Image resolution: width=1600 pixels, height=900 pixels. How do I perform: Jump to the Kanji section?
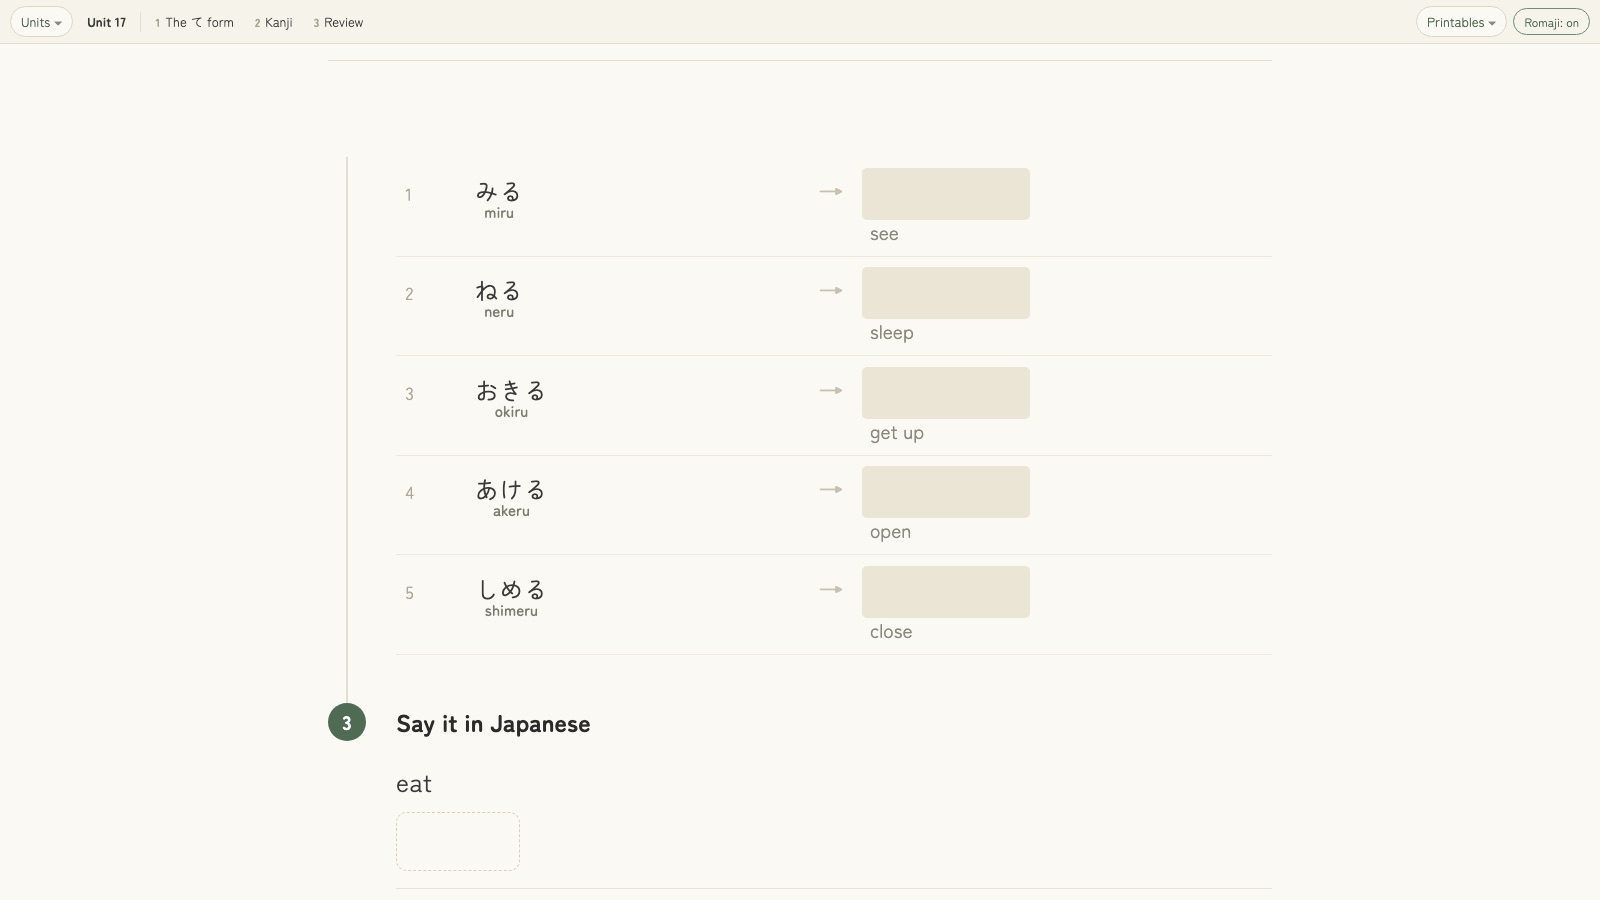tap(273, 22)
